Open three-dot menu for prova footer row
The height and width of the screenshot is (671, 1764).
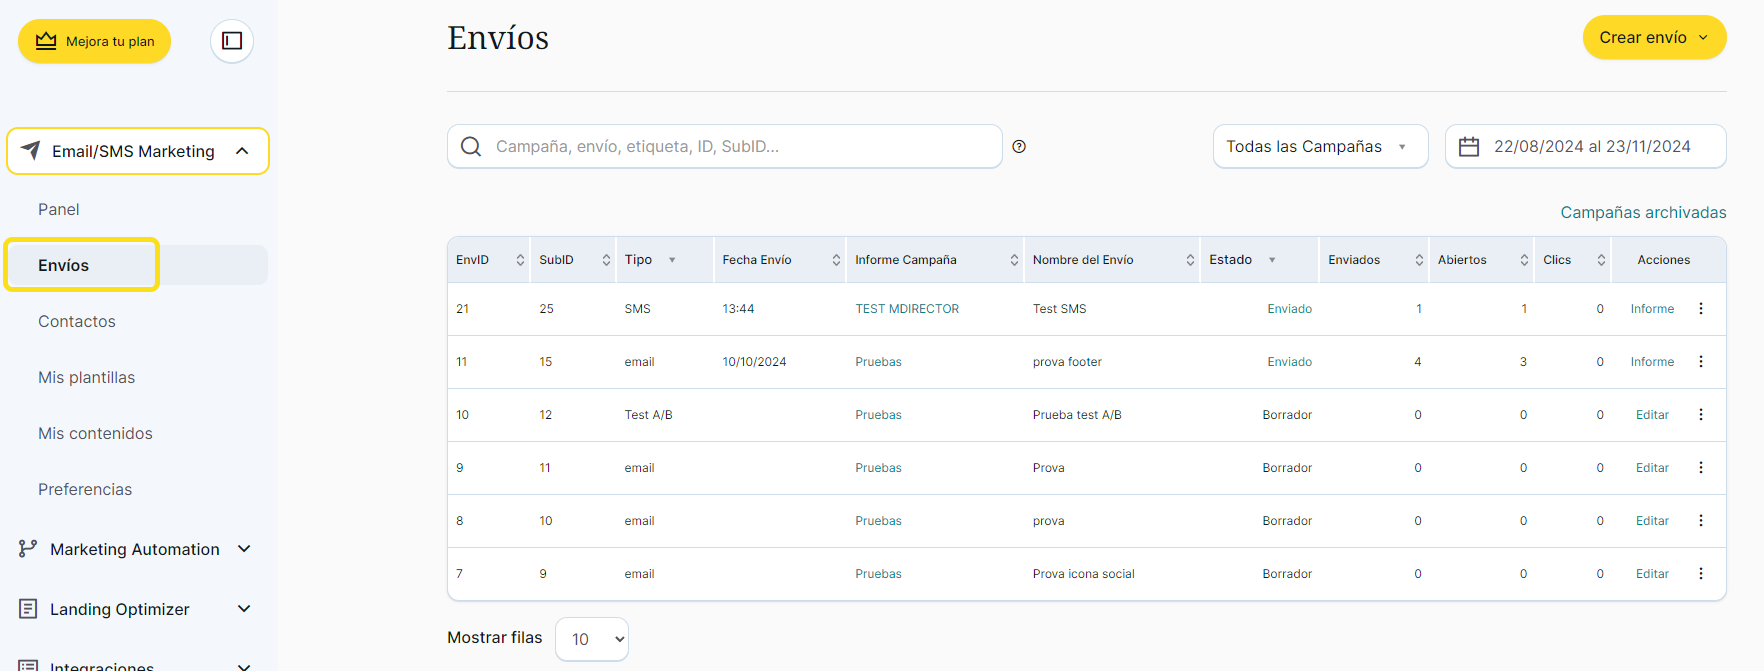[x=1700, y=362]
